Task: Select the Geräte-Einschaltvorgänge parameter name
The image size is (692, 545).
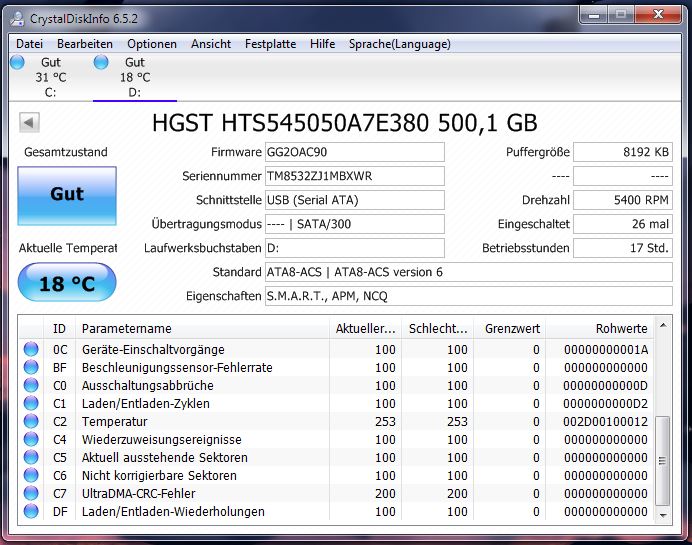Action: pos(153,350)
